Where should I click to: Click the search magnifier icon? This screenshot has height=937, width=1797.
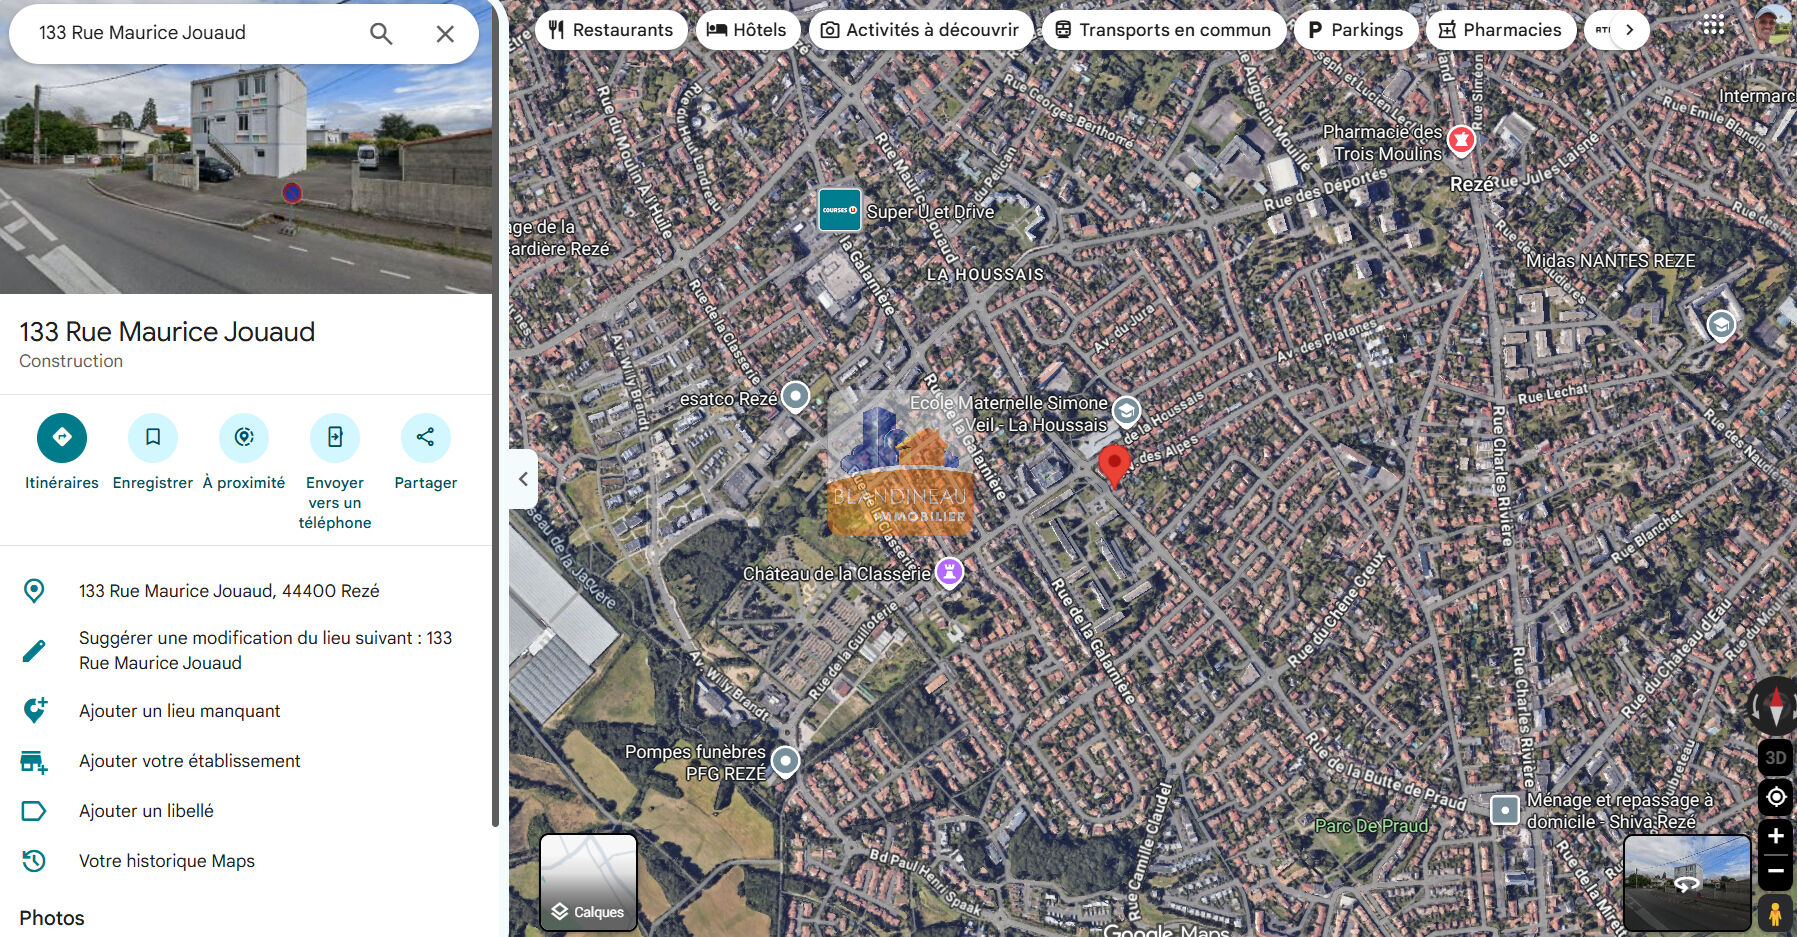coord(381,33)
